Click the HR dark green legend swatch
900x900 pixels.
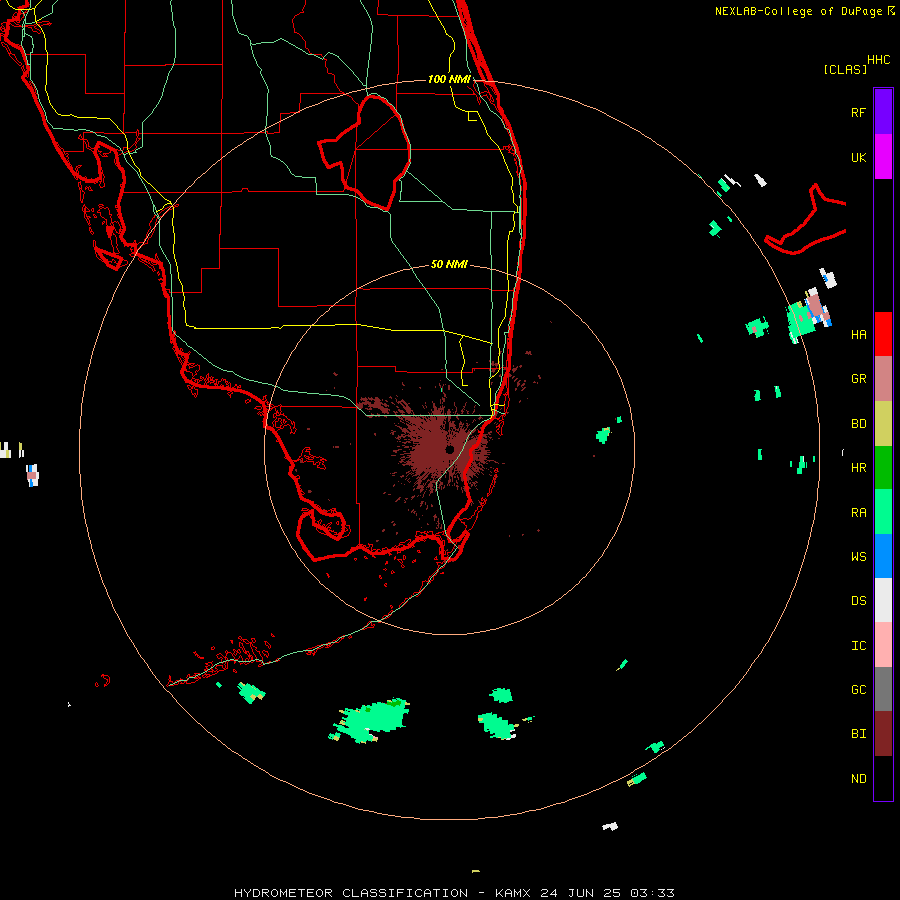coord(883,468)
